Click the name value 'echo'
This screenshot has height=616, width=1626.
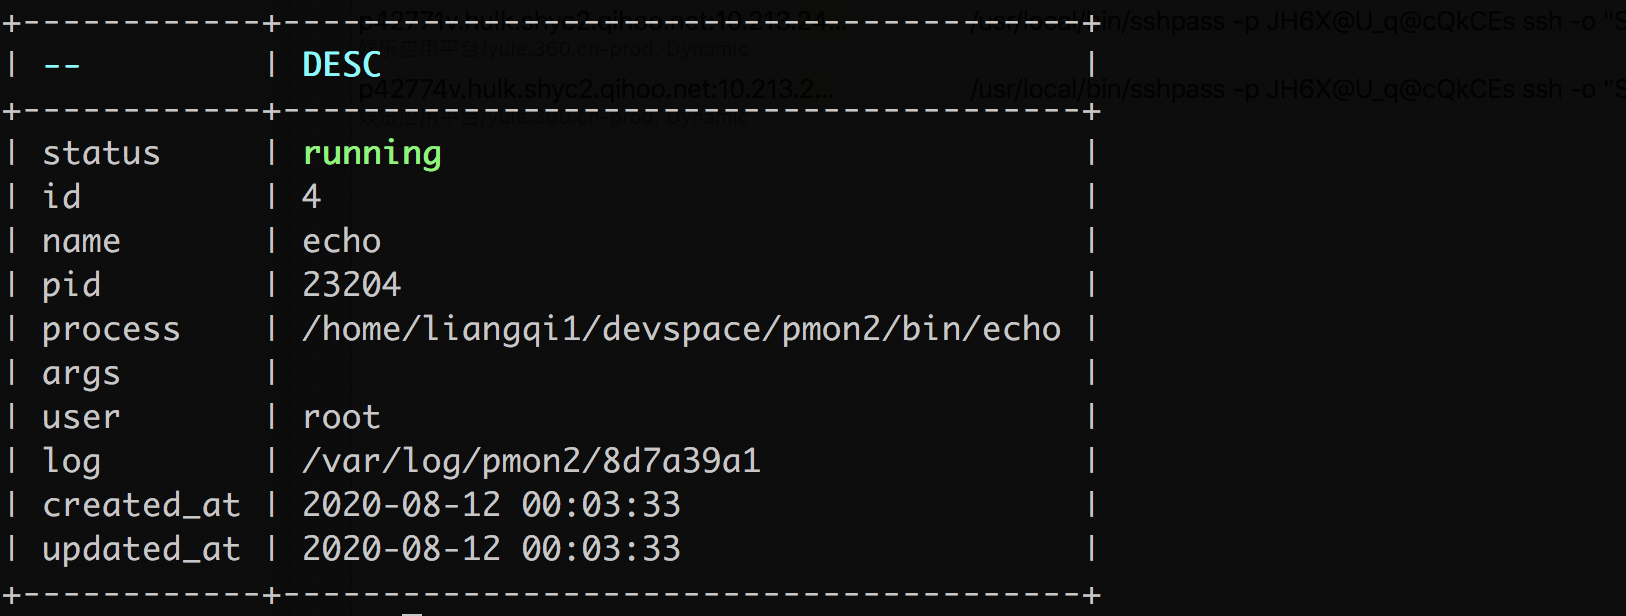tap(341, 241)
